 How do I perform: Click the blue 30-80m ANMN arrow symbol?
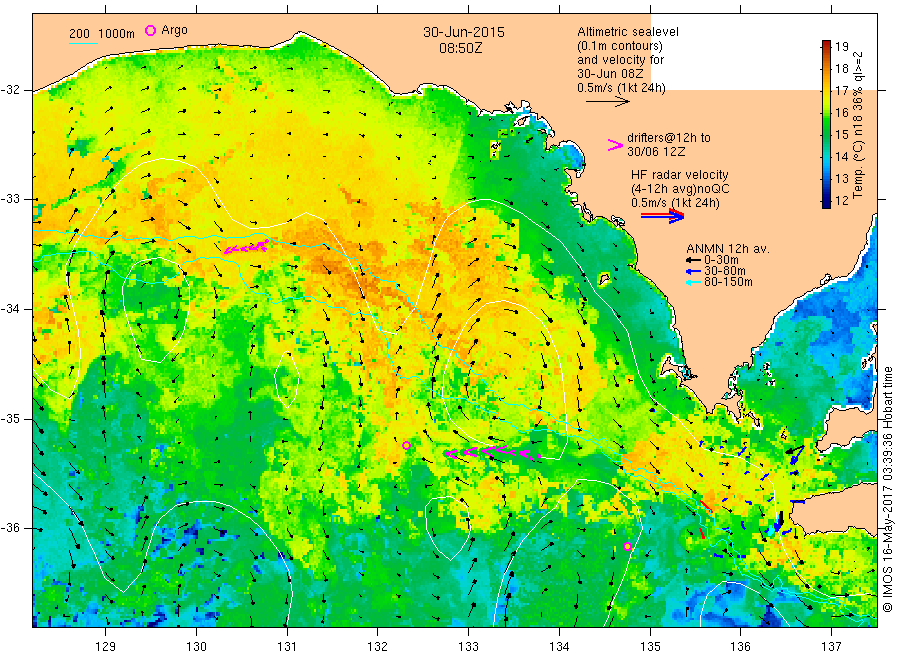tap(693, 271)
